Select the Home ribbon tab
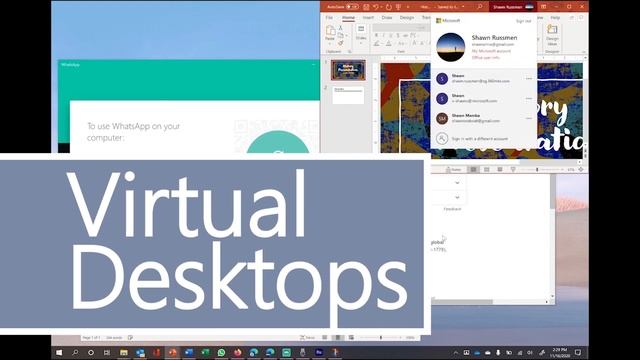 pyautogui.click(x=348, y=18)
